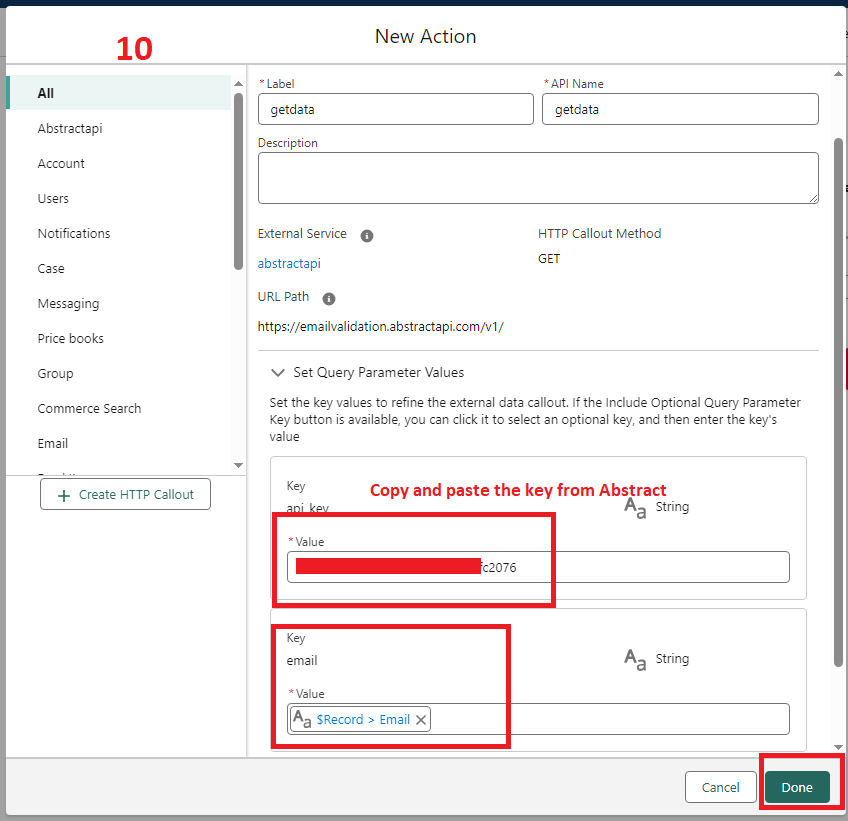Click the String type icon for email
The width and height of the screenshot is (848, 821).
pyautogui.click(x=635, y=659)
